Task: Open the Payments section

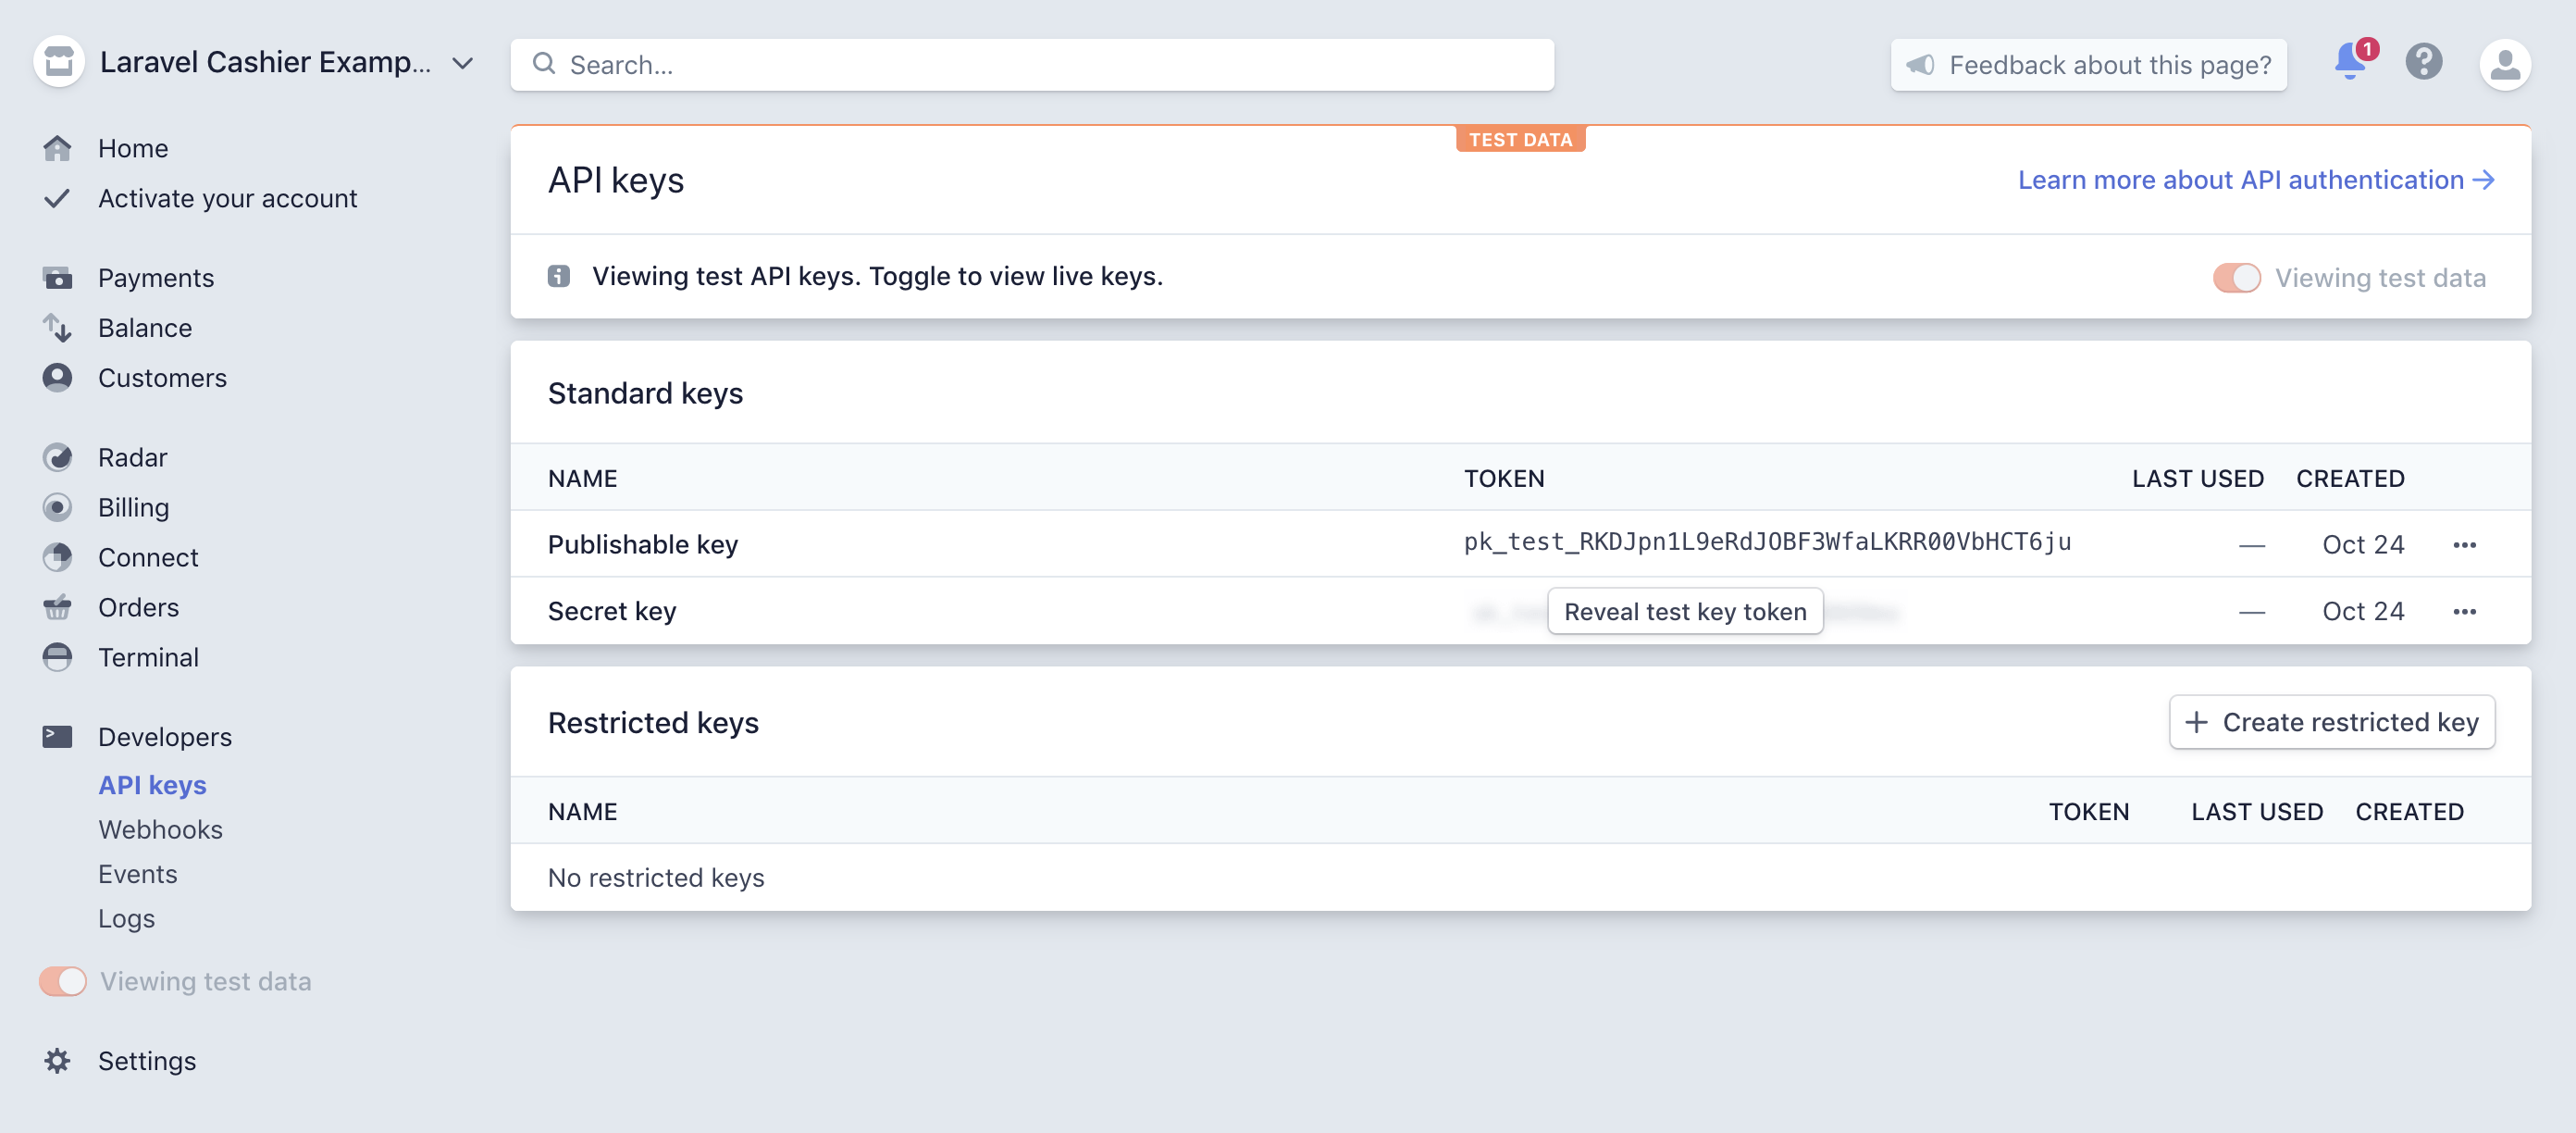Action: [156, 277]
